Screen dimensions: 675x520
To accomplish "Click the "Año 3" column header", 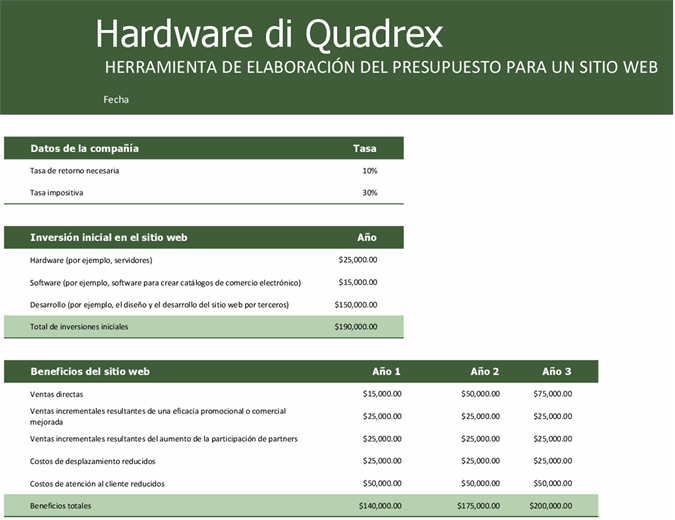I will 557,371.
